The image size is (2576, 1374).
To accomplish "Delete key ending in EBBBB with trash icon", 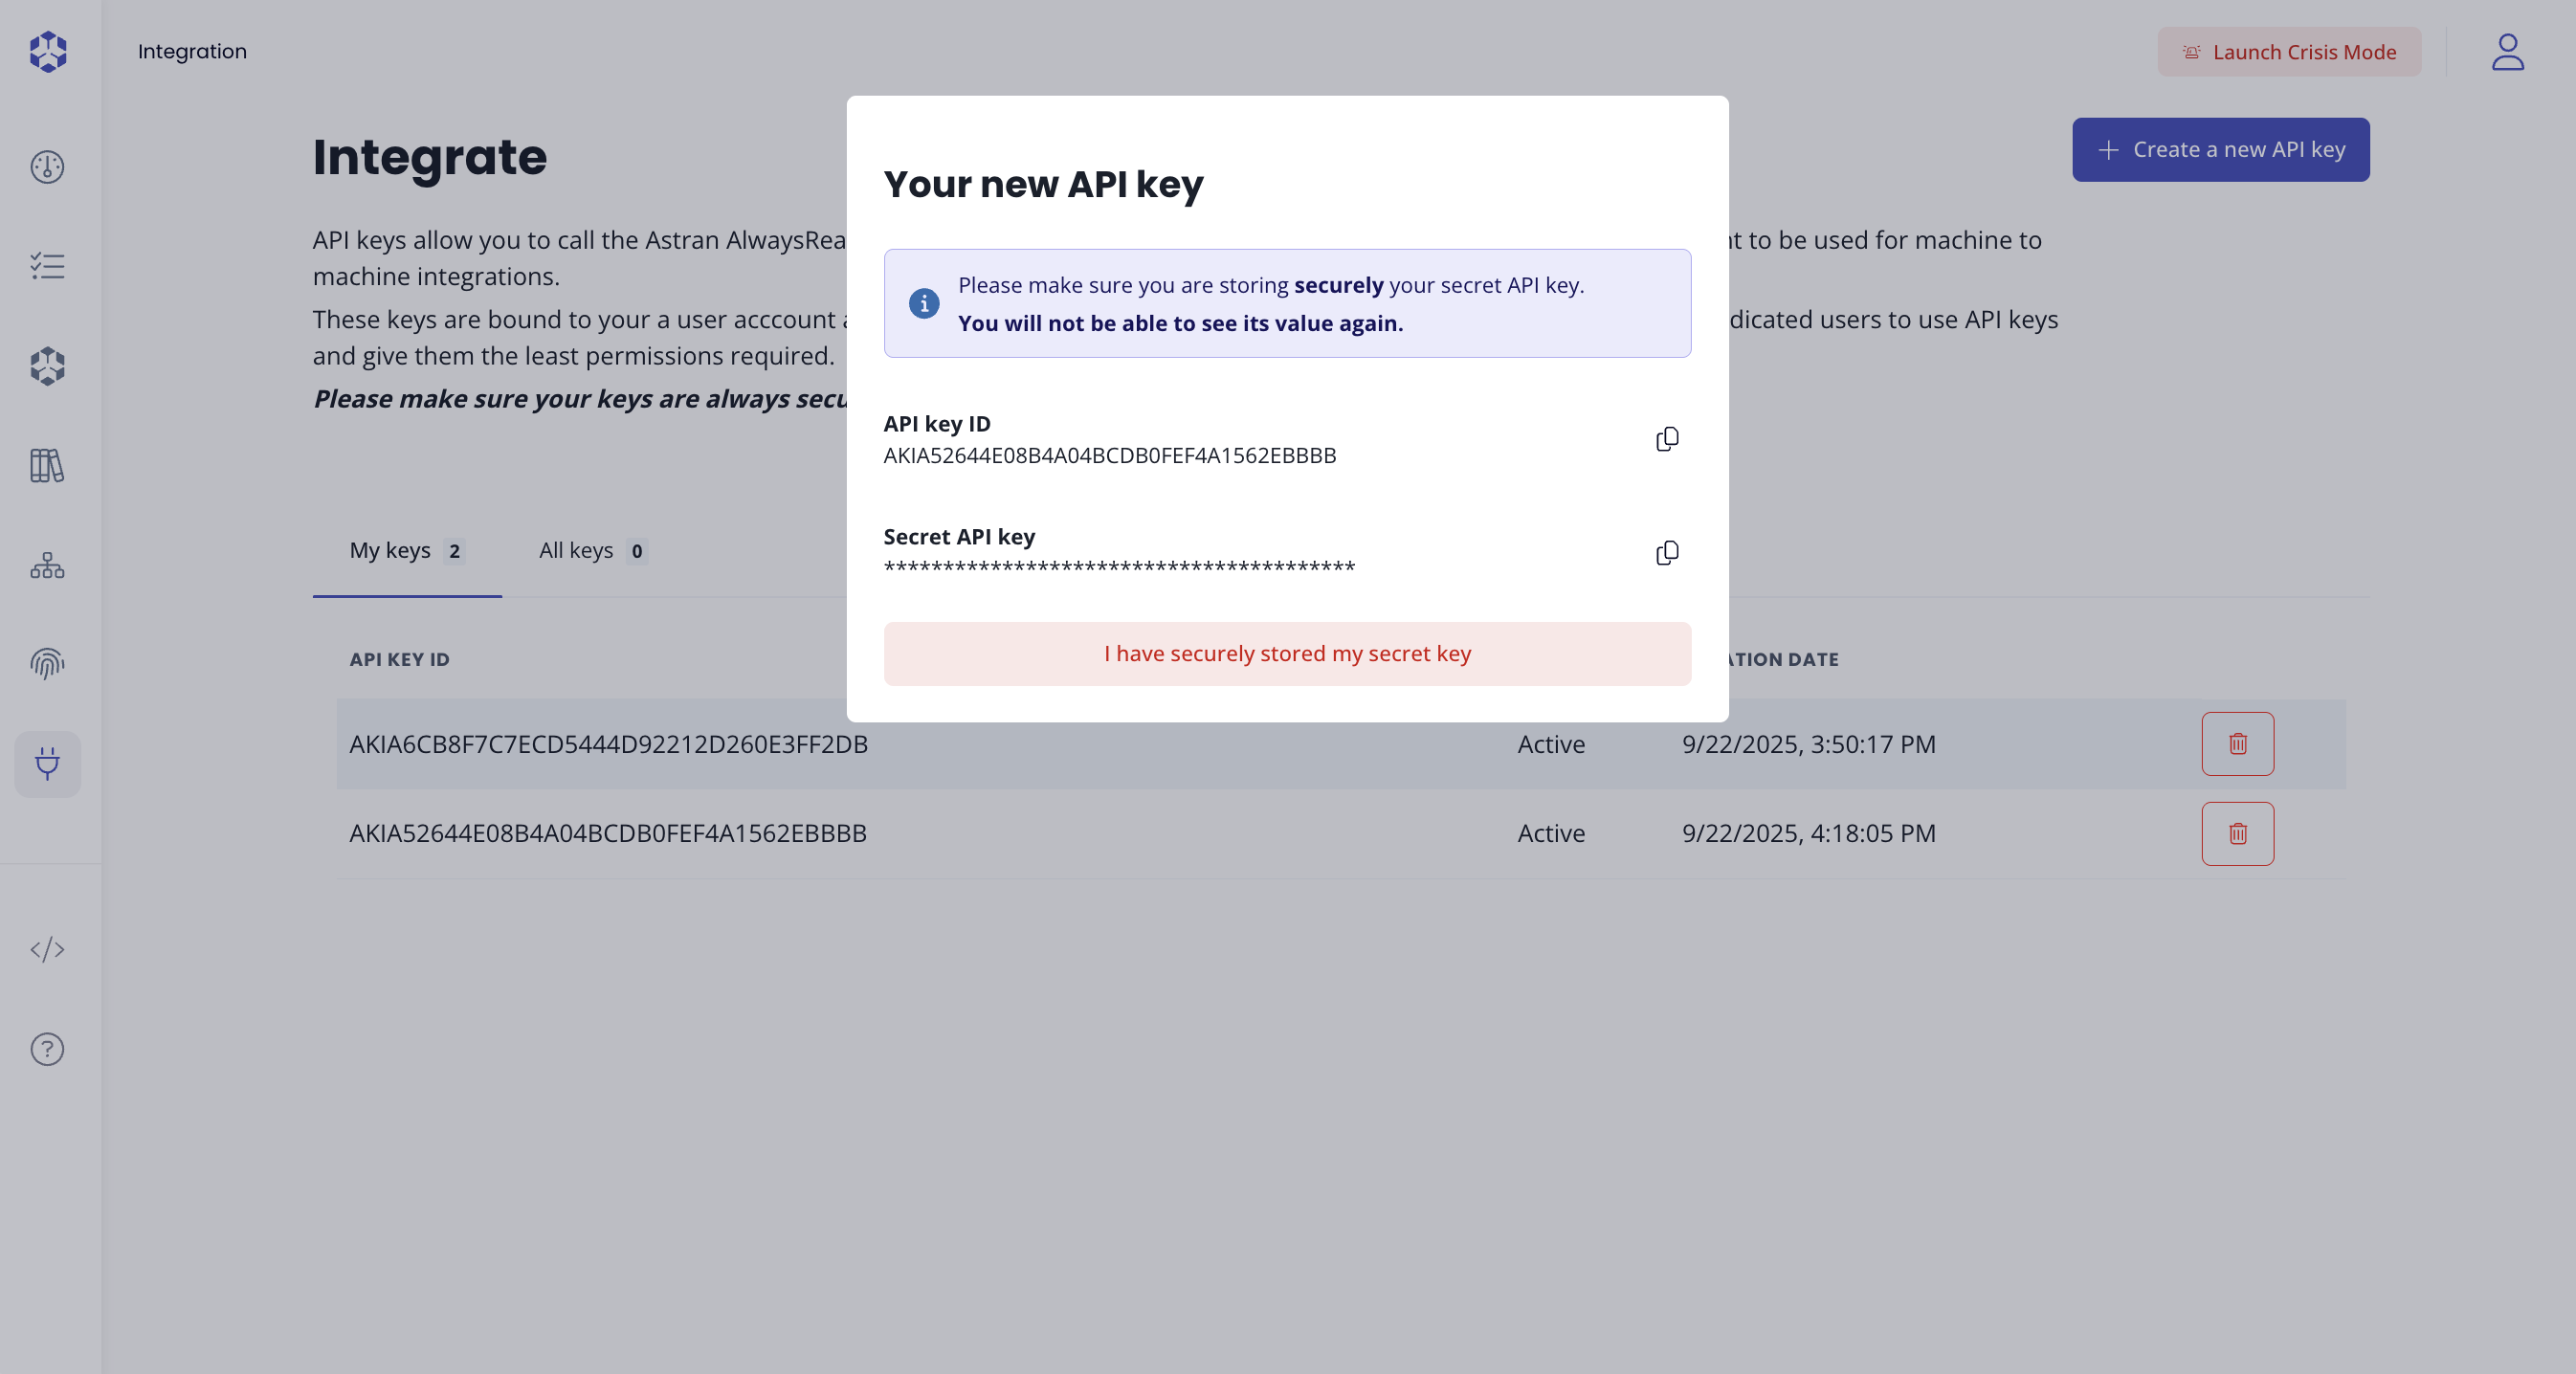I will click(x=2238, y=833).
